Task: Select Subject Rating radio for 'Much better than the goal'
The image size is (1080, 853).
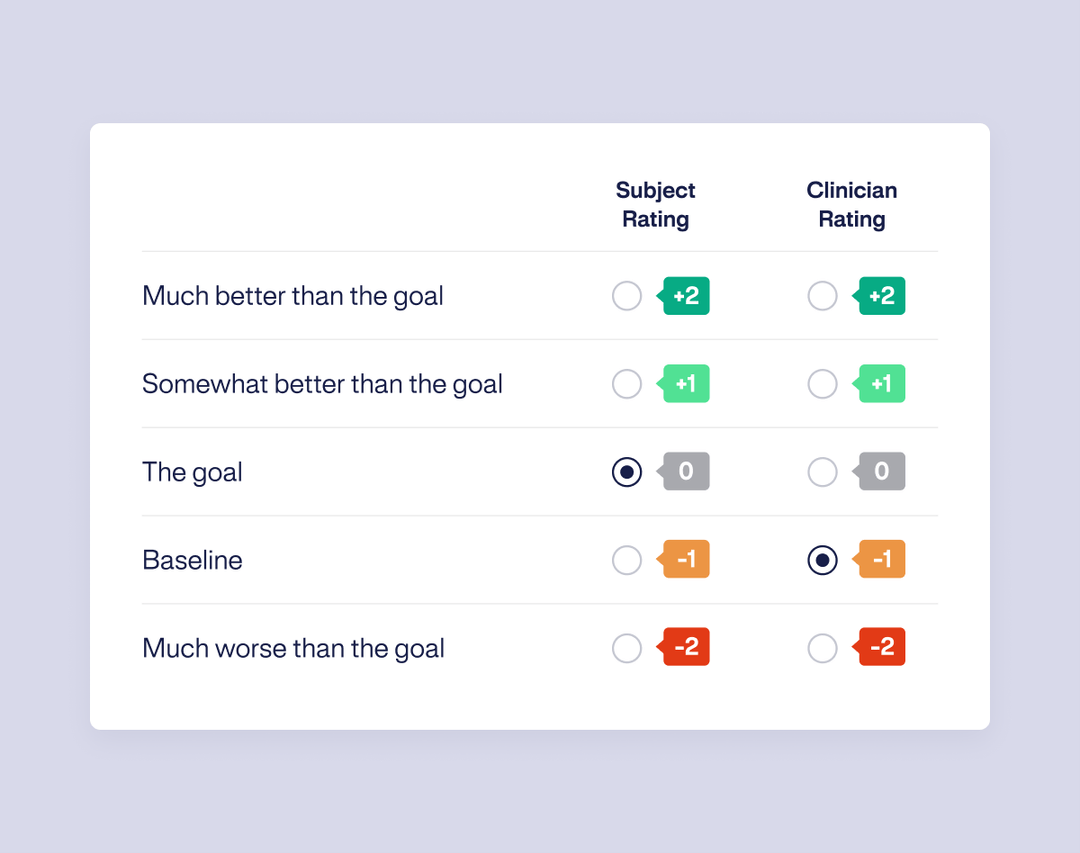Action: click(x=627, y=296)
